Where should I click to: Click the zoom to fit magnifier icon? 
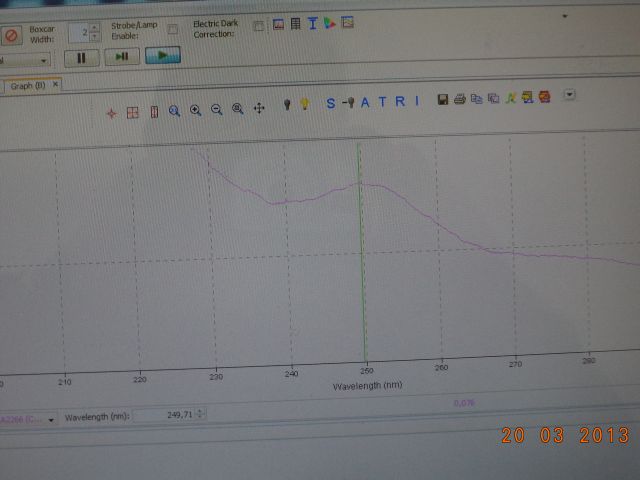[x=238, y=109]
